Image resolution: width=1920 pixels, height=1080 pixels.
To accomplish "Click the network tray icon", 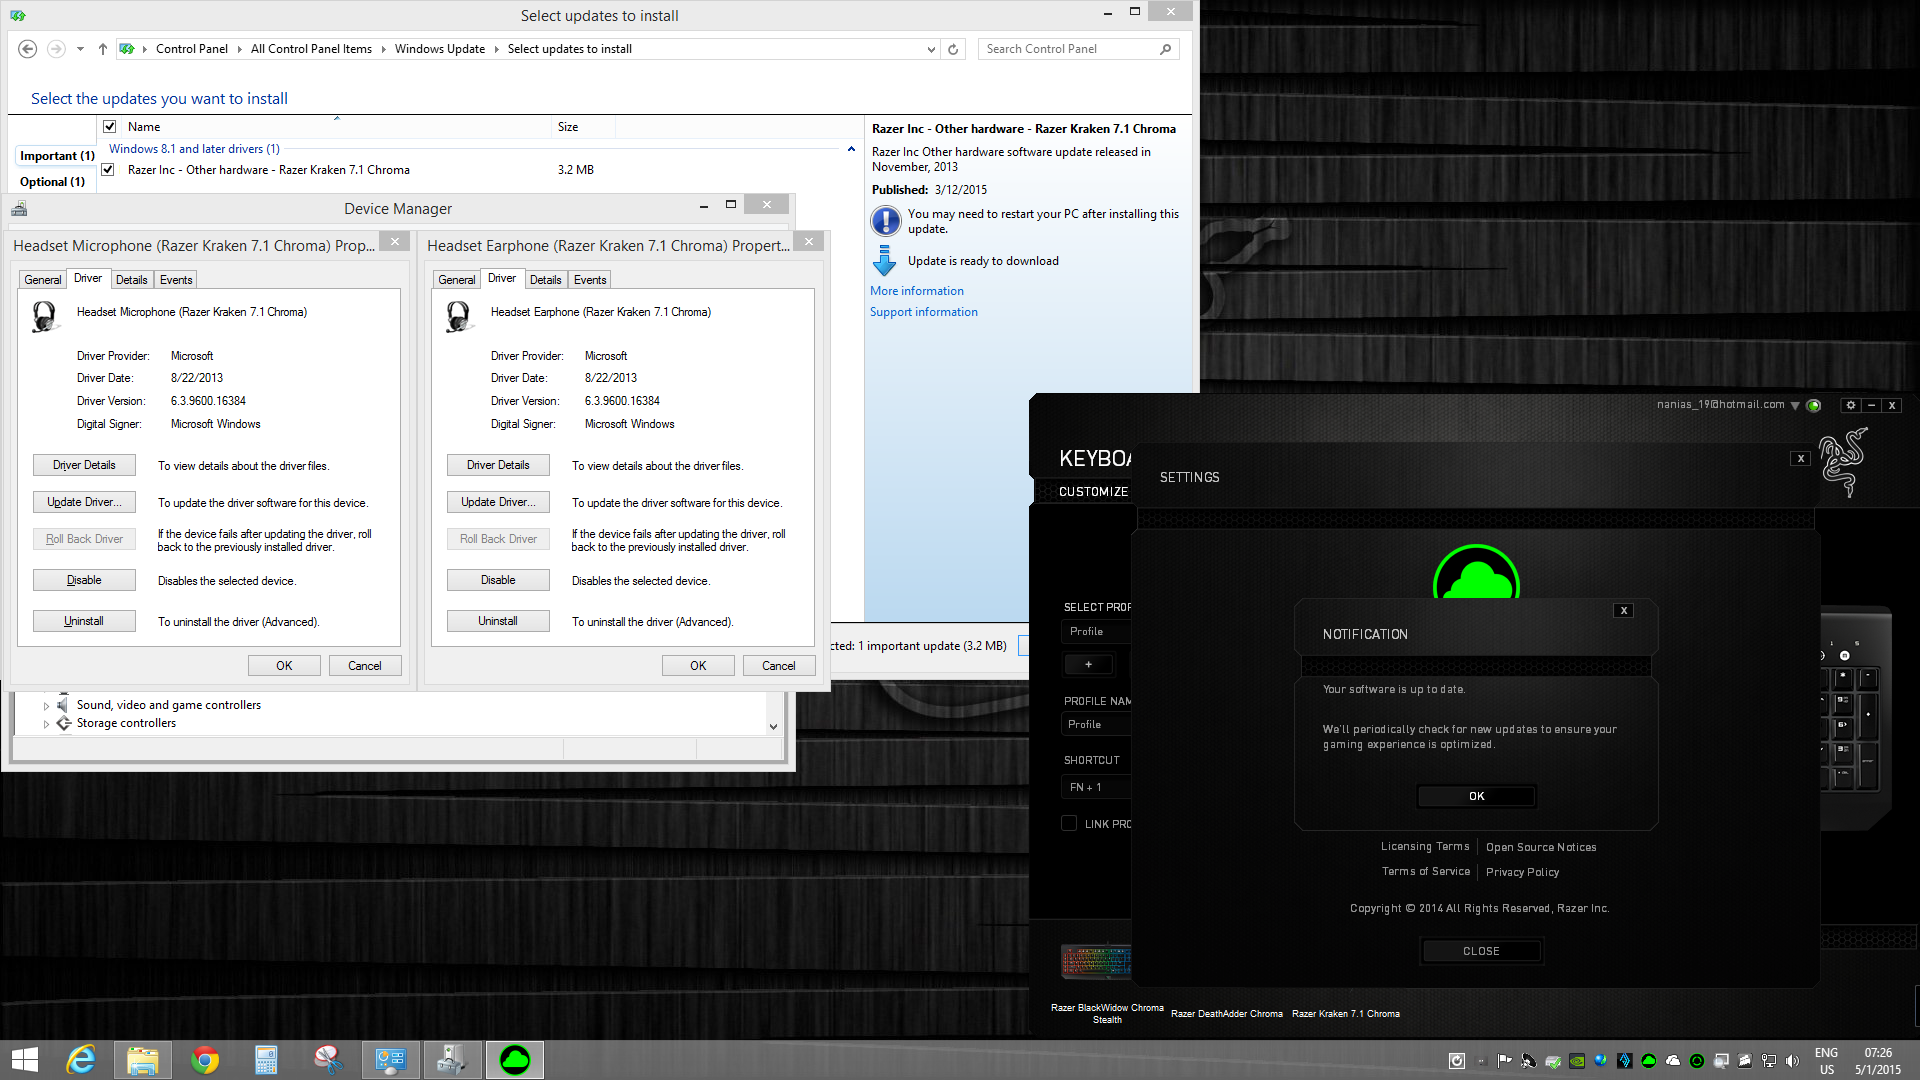I will click(x=1768, y=1061).
